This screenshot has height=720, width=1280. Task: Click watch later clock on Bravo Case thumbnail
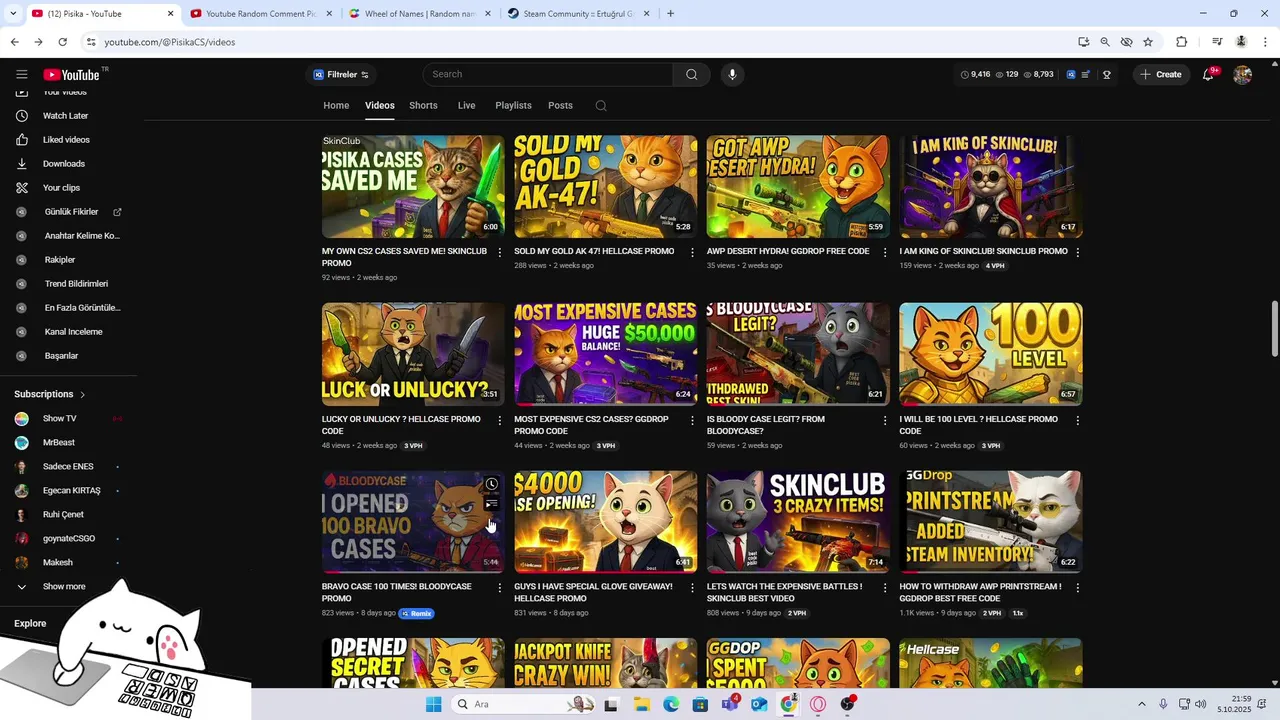491,484
